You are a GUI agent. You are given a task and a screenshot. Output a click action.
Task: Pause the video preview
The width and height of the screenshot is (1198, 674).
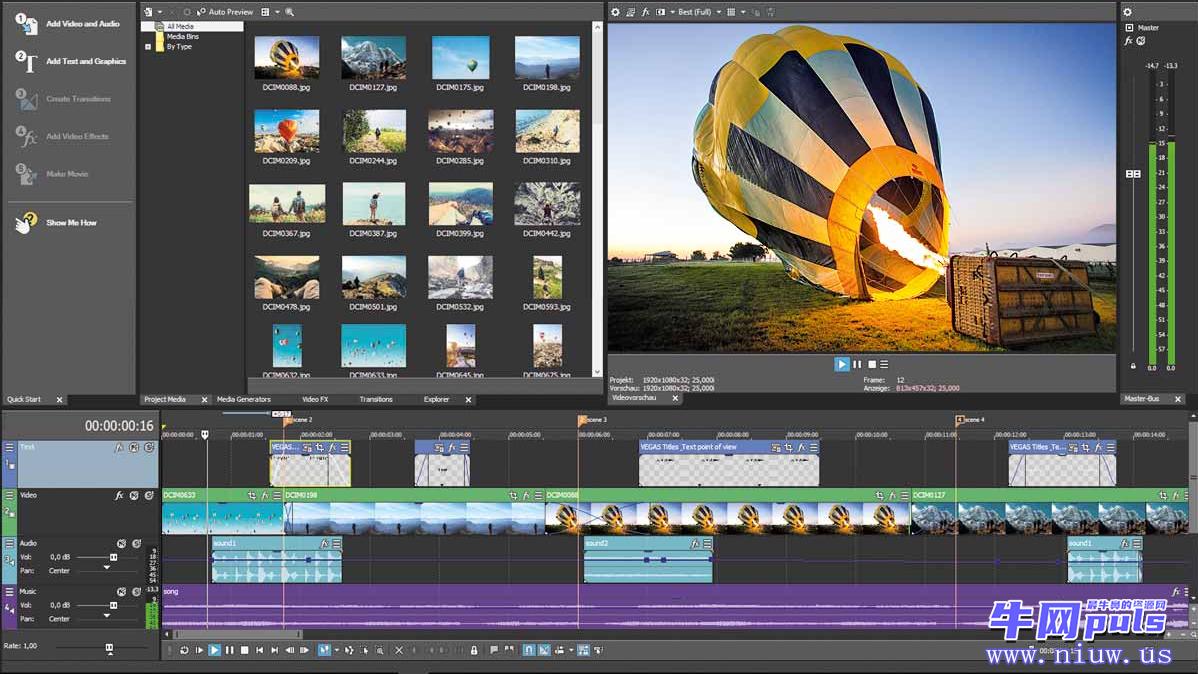pyautogui.click(x=857, y=365)
